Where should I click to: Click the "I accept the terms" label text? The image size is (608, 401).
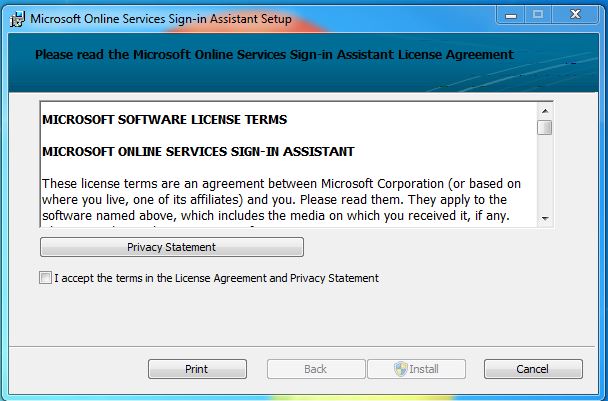pyautogui.click(x=216, y=278)
